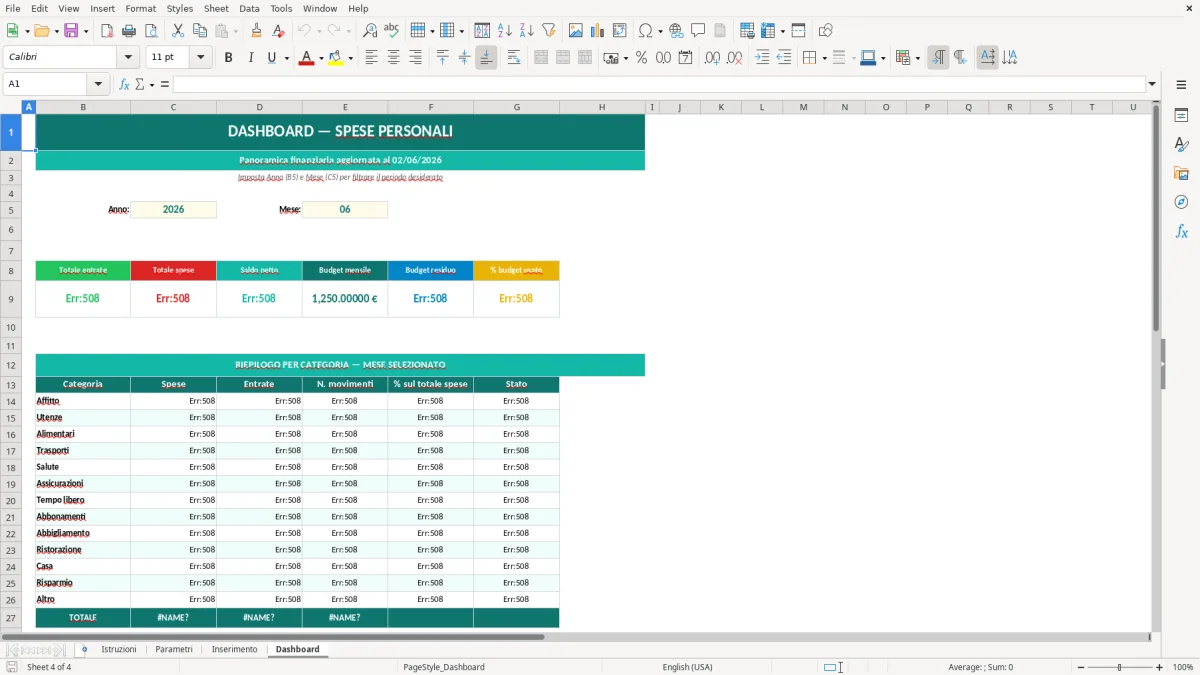Expand the formula bar
The image size is (1200, 675).
click(x=1152, y=84)
